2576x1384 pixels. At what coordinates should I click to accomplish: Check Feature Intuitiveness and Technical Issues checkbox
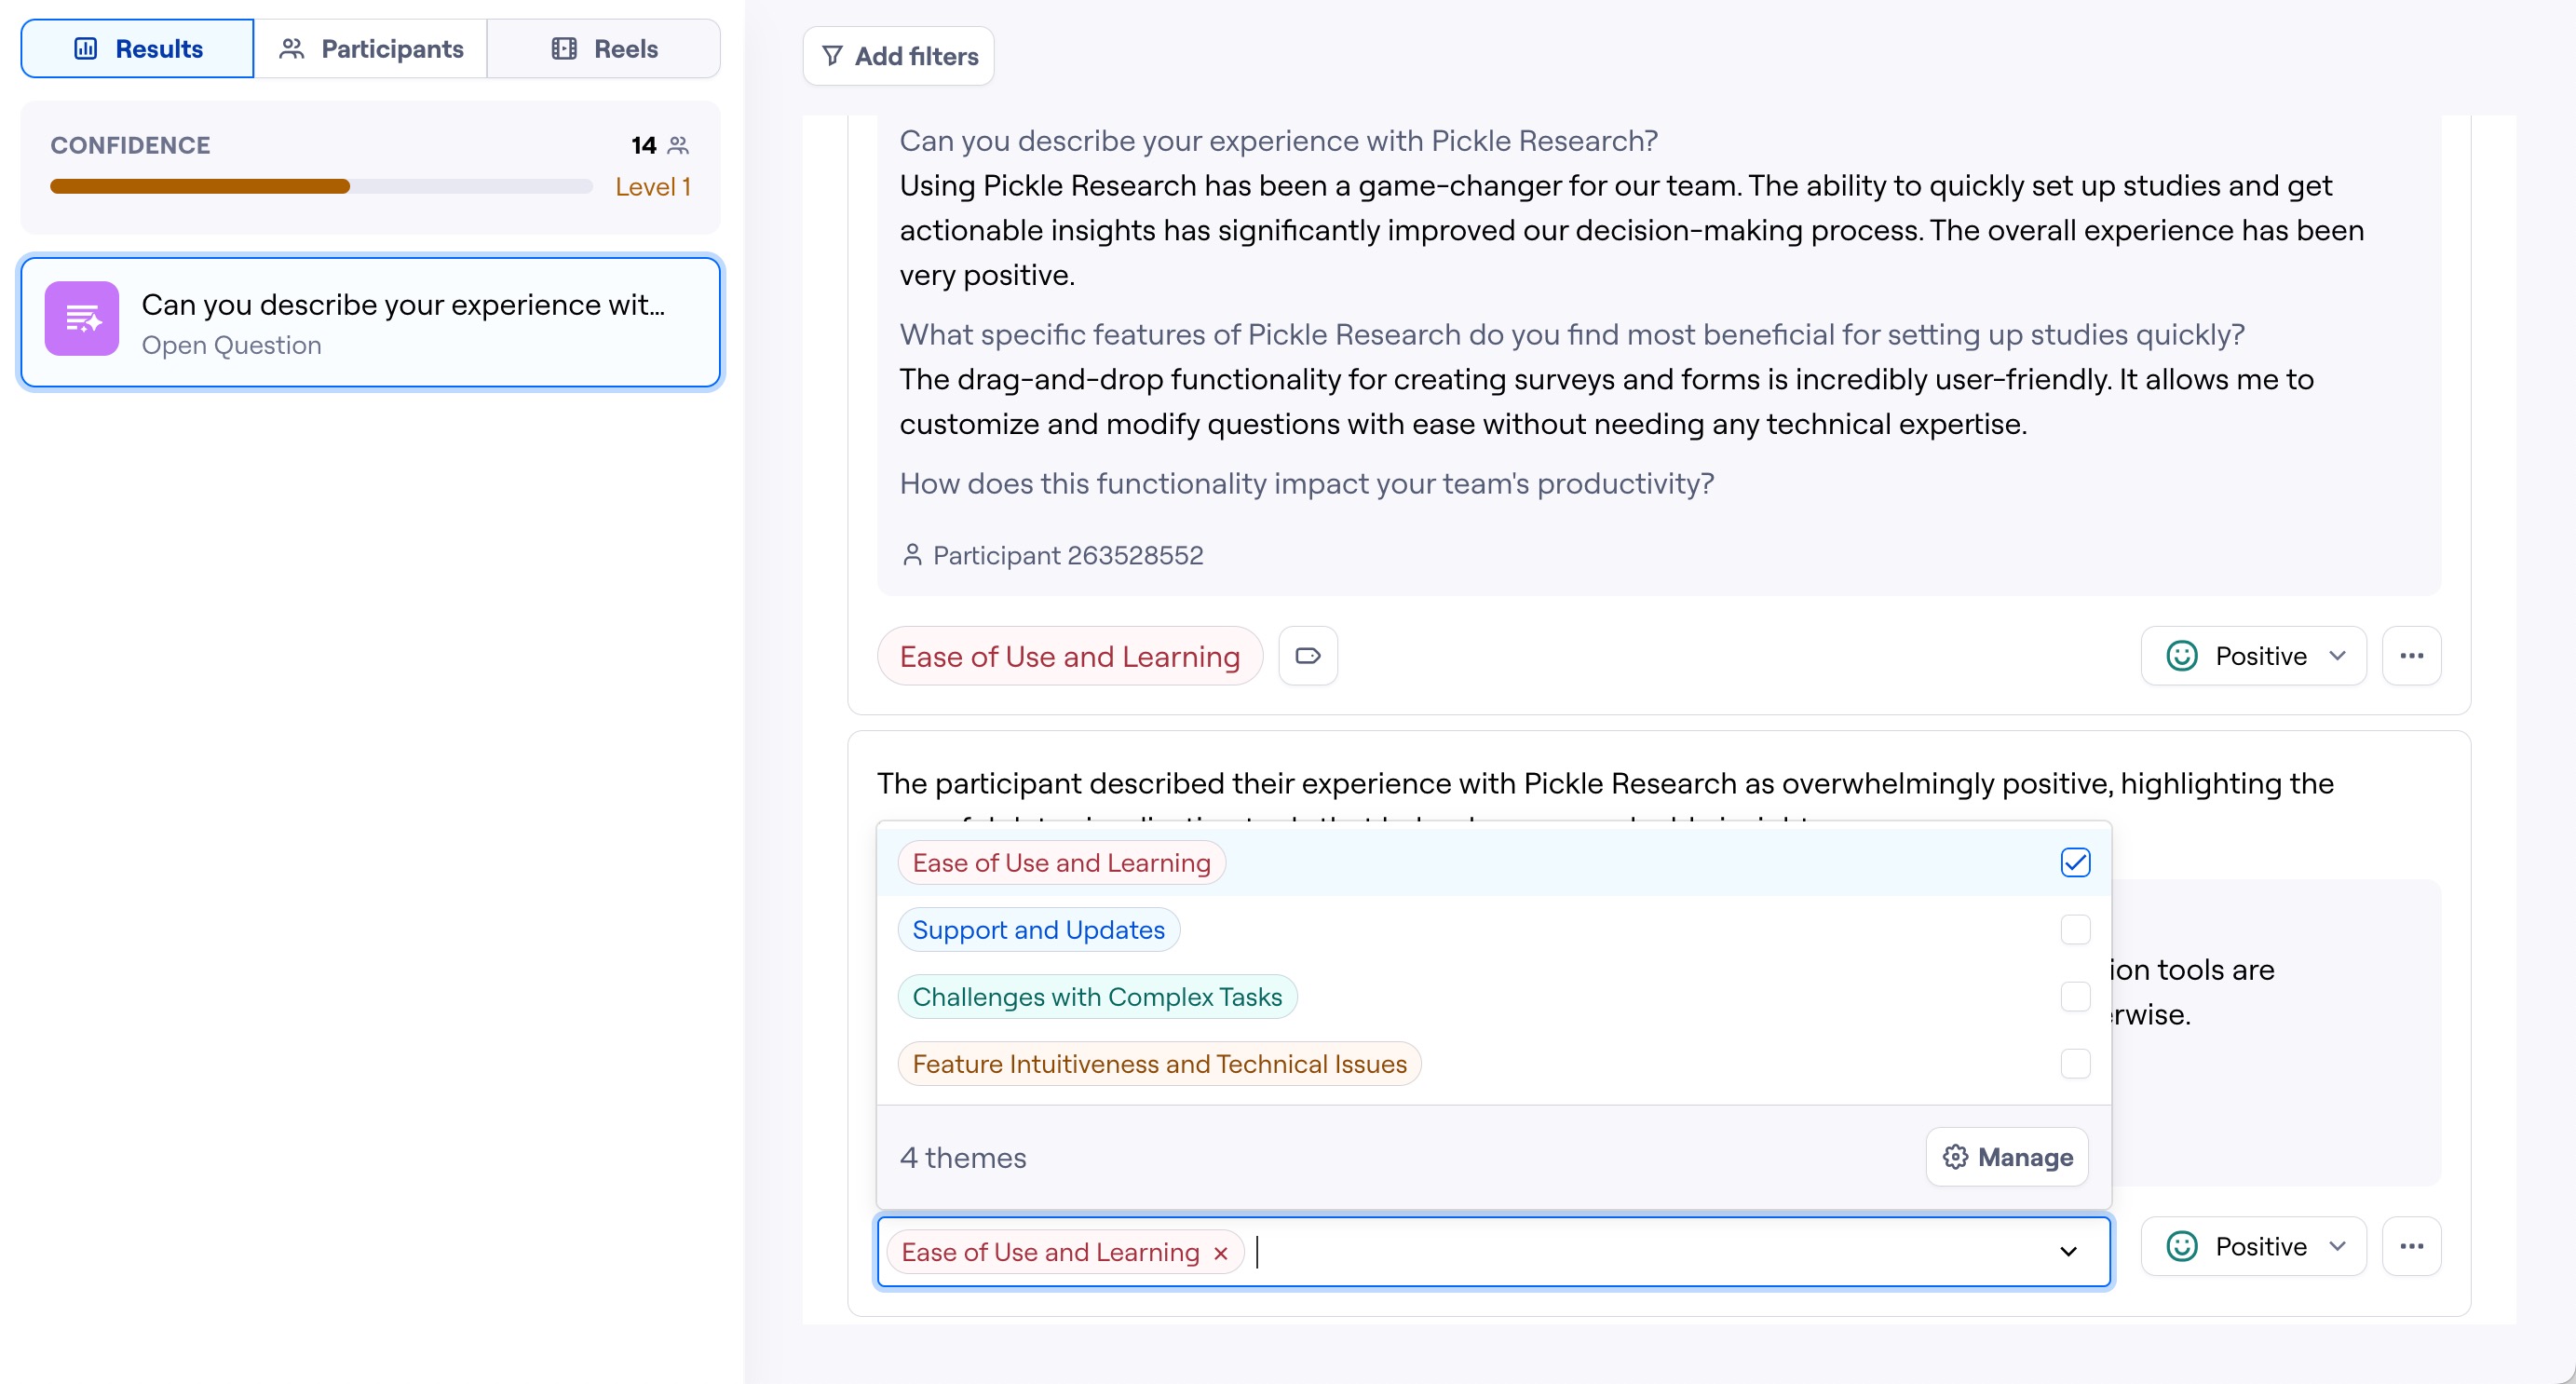tap(2076, 1064)
